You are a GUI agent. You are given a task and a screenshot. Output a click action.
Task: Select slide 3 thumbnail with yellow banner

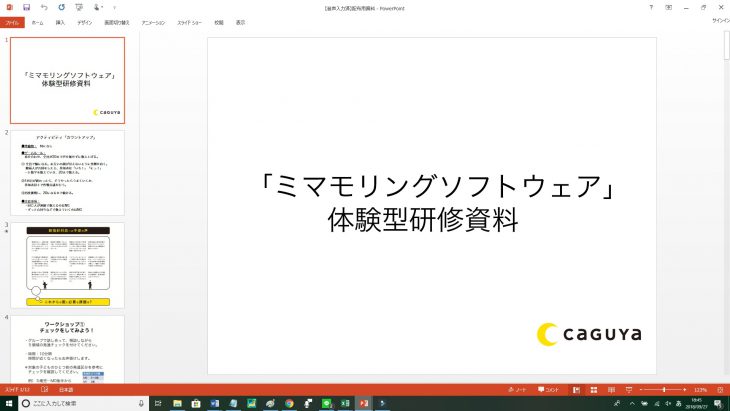pyautogui.click(x=68, y=265)
